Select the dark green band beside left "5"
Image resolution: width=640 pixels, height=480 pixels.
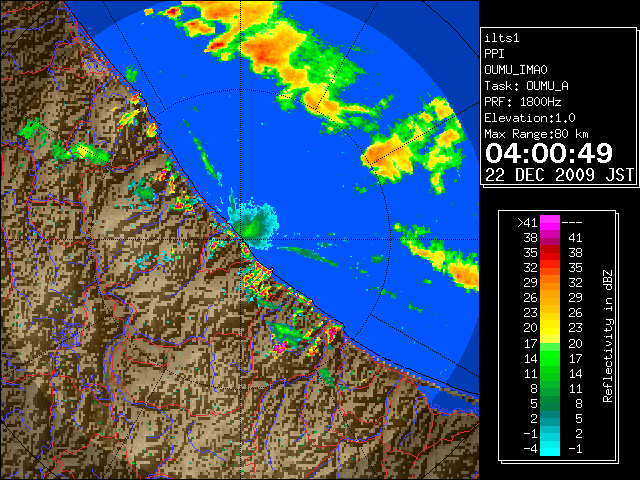pyautogui.click(x=550, y=403)
